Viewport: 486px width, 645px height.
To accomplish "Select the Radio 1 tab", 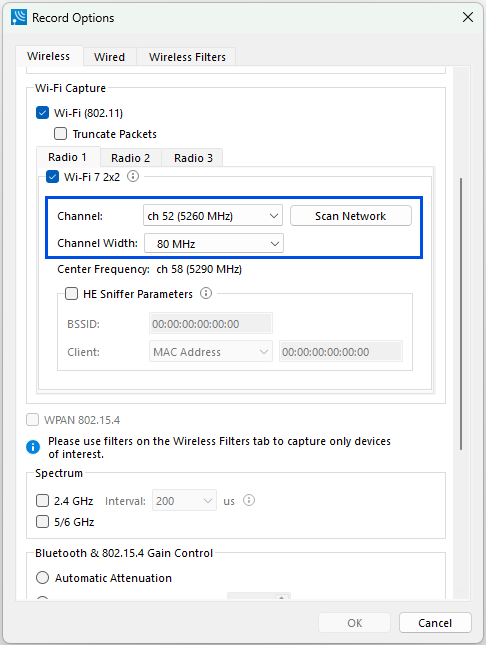I will (x=67, y=157).
